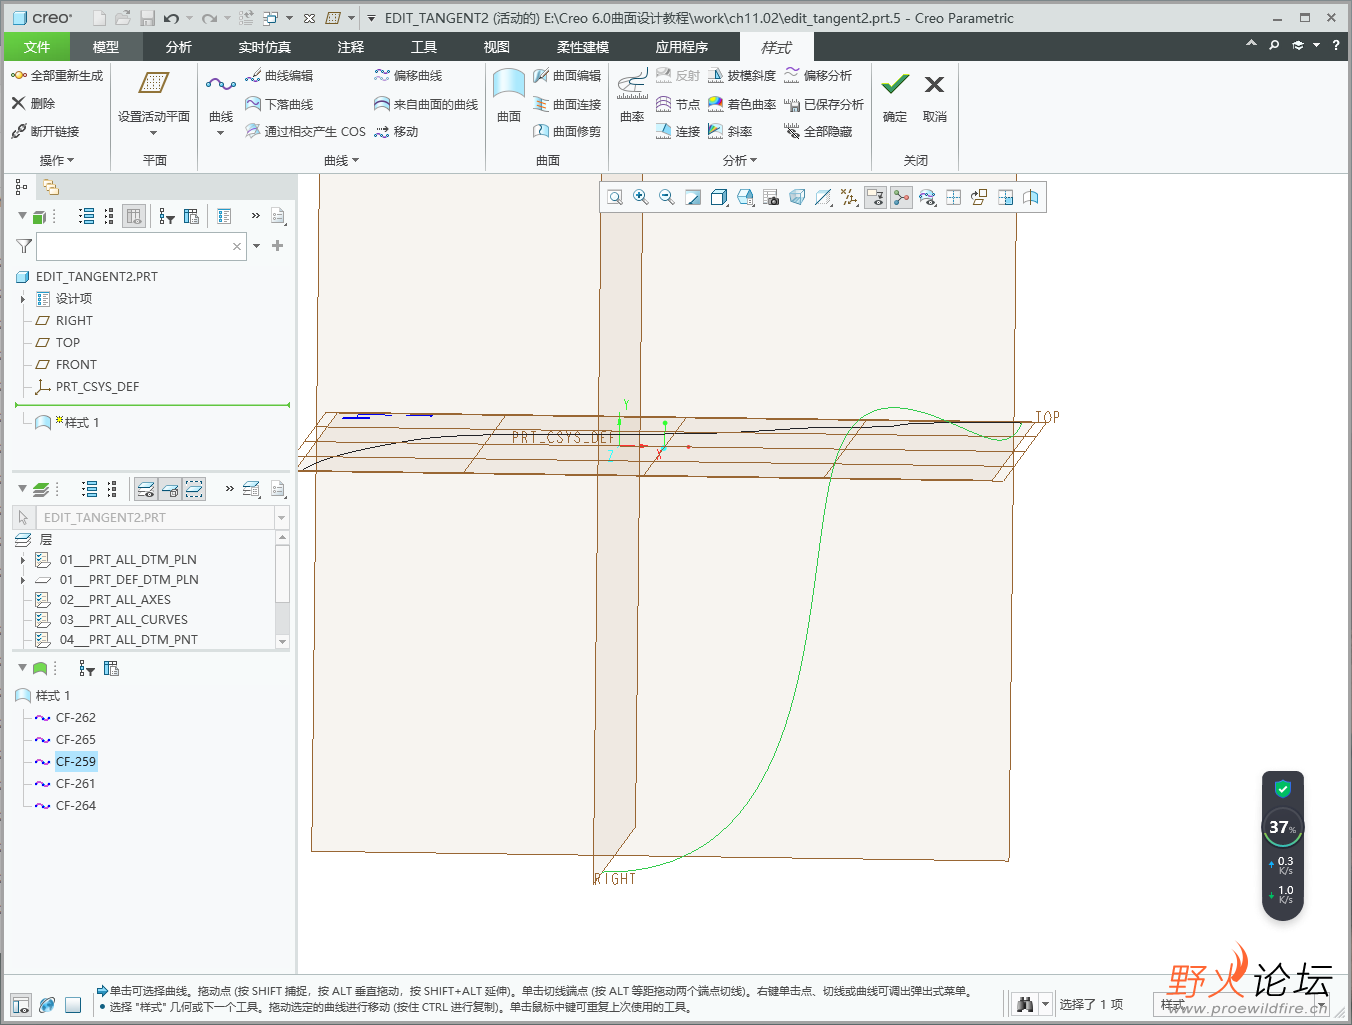Select the FRONT datum plane in model tree
Image resolution: width=1352 pixels, height=1025 pixels.
[76, 365]
